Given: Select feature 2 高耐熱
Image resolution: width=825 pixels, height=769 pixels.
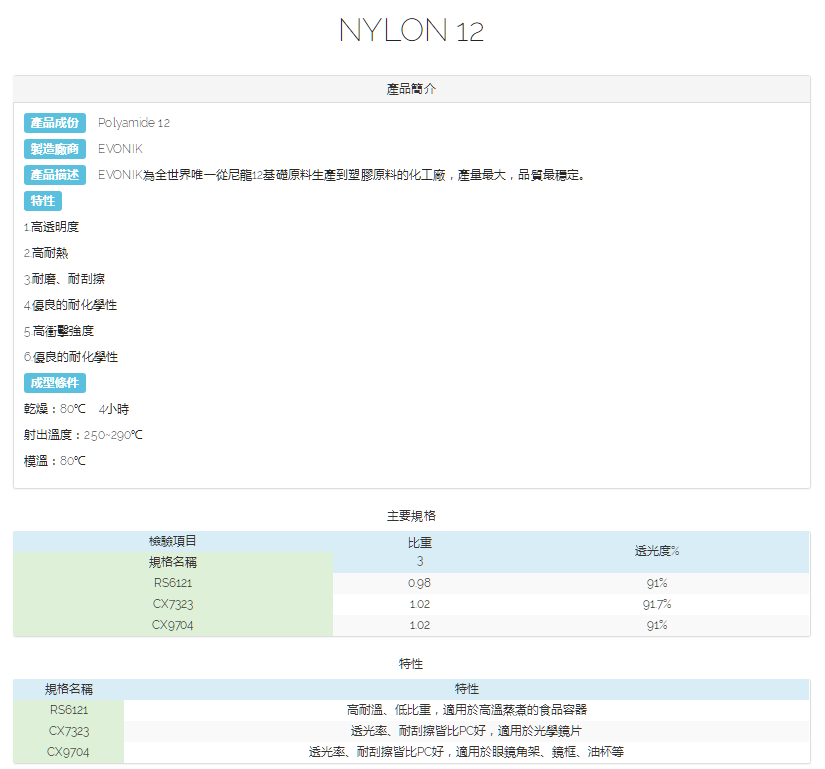Looking at the screenshot, I should tap(46, 253).
